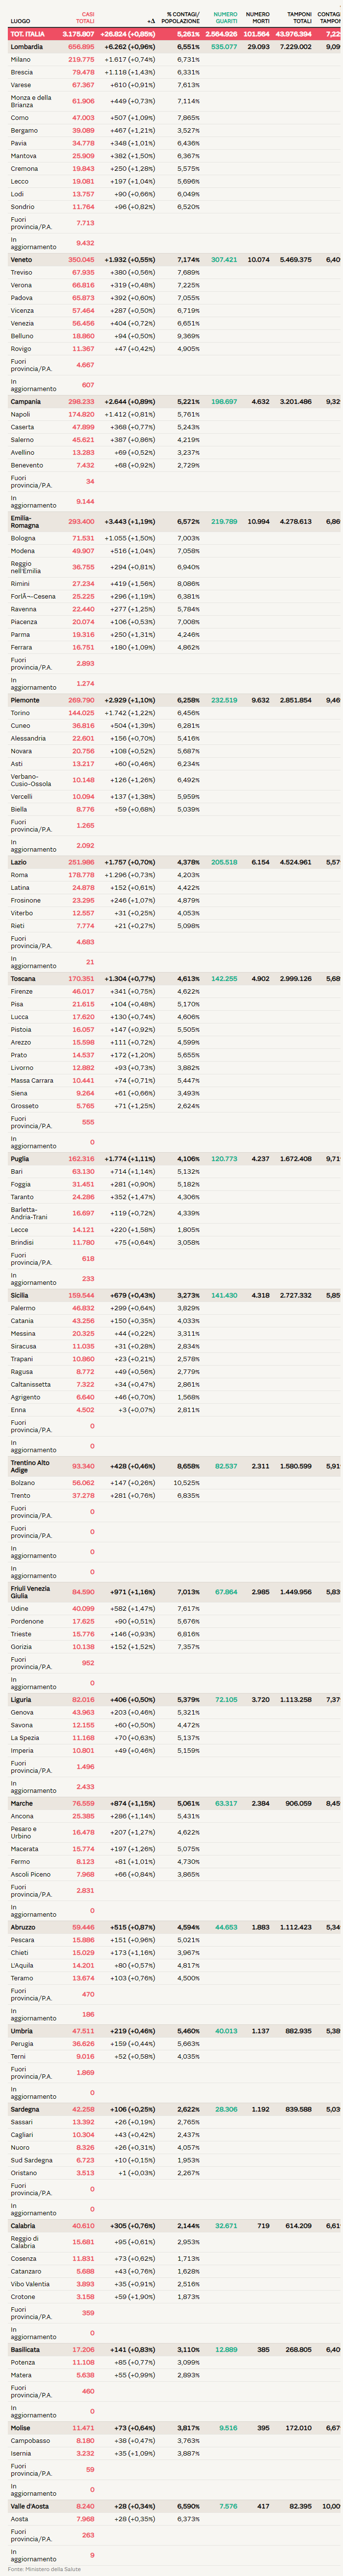Image resolution: width=343 pixels, height=2576 pixels.
Task: Click the Vibo Valentia province name
Action: 30,2285
